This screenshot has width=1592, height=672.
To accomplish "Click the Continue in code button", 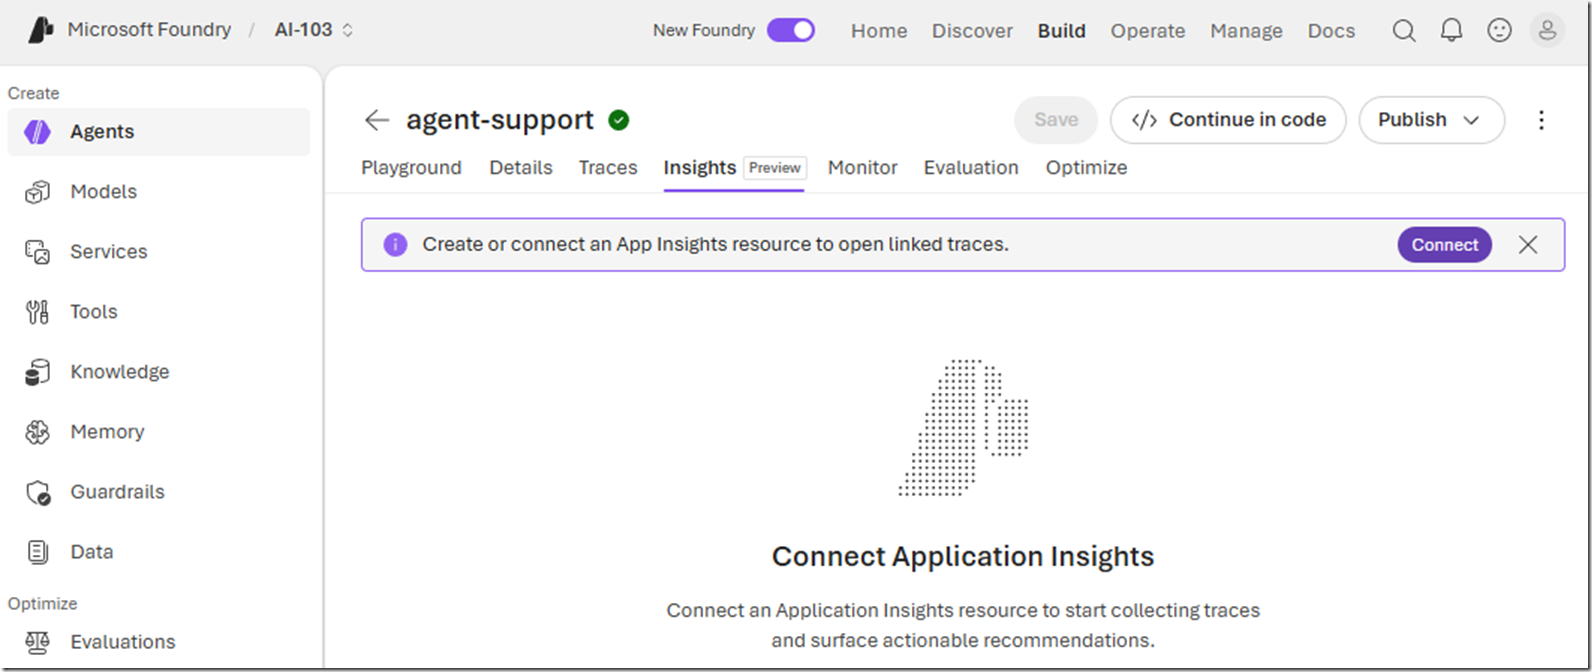I will (x=1228, y=120).
